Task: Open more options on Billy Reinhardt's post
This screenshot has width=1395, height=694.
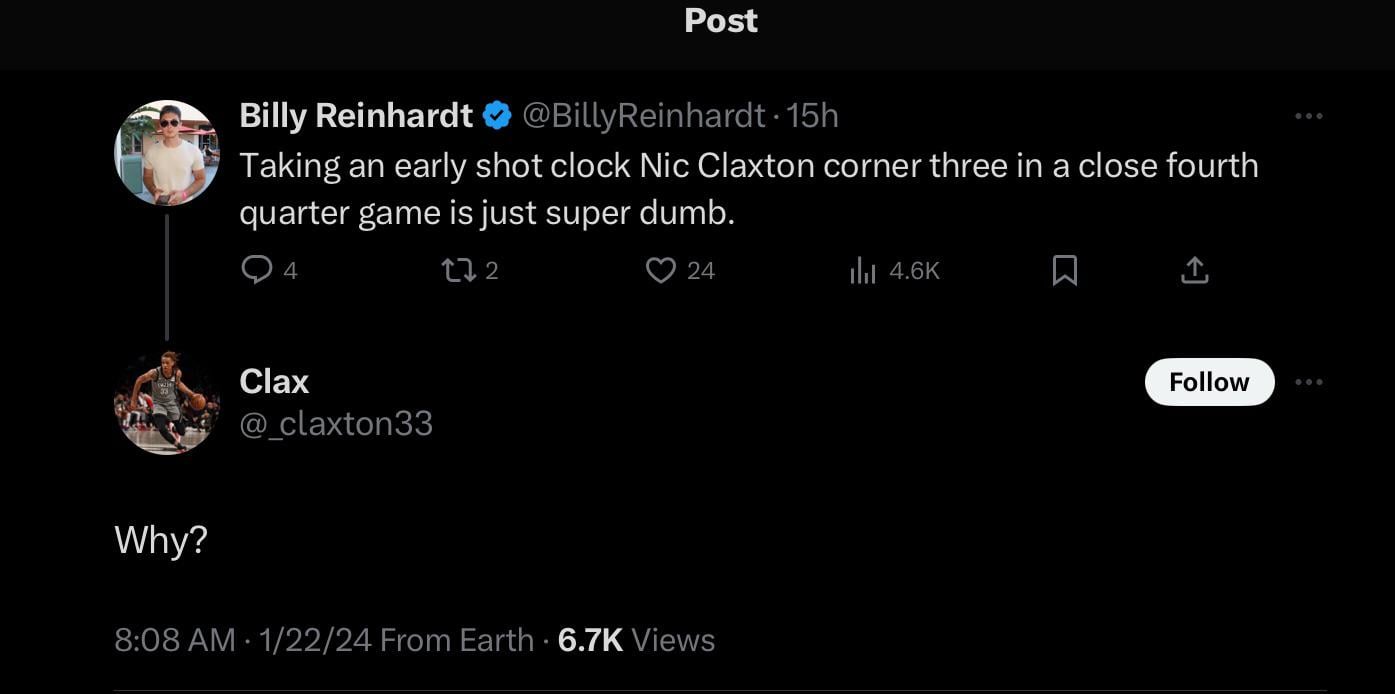Action: tap(1308, 116)
